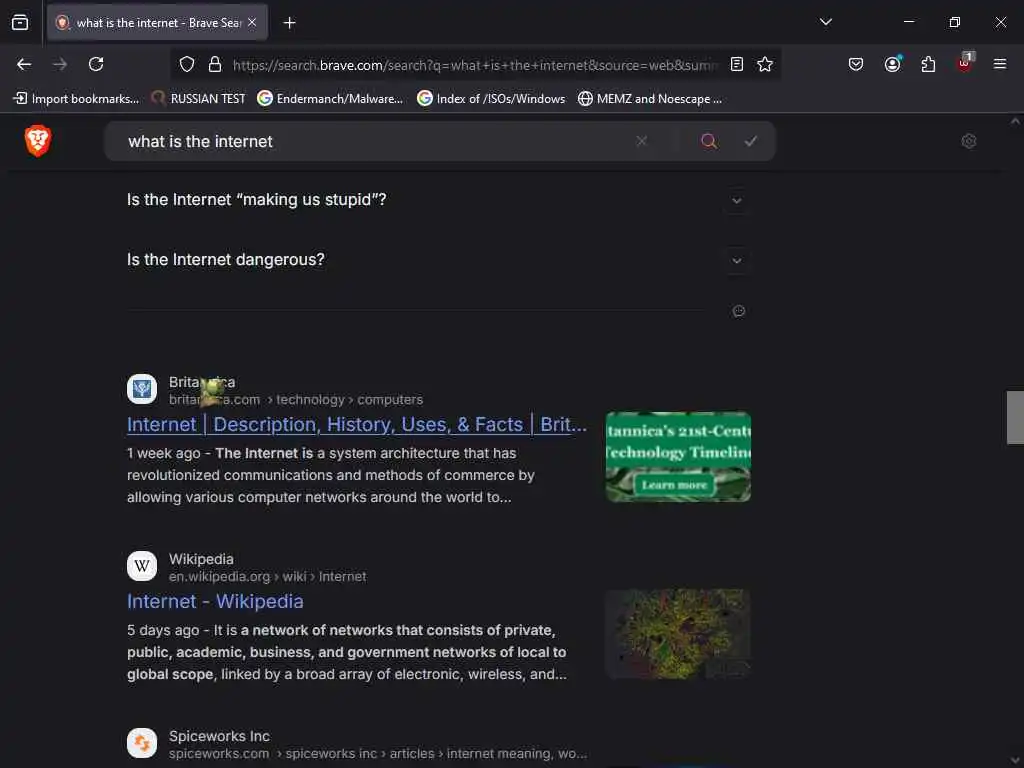Open MEMZ and Noescape bookmark
Viewport: 1024px width, 768px height.
coord(650,99)
